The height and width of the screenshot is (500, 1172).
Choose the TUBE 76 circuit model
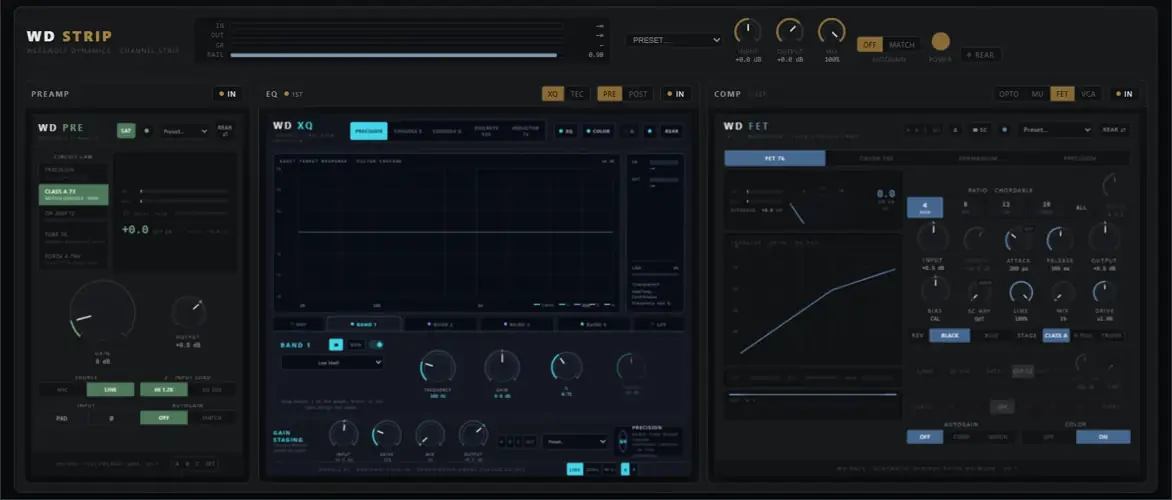coord(74,237)
